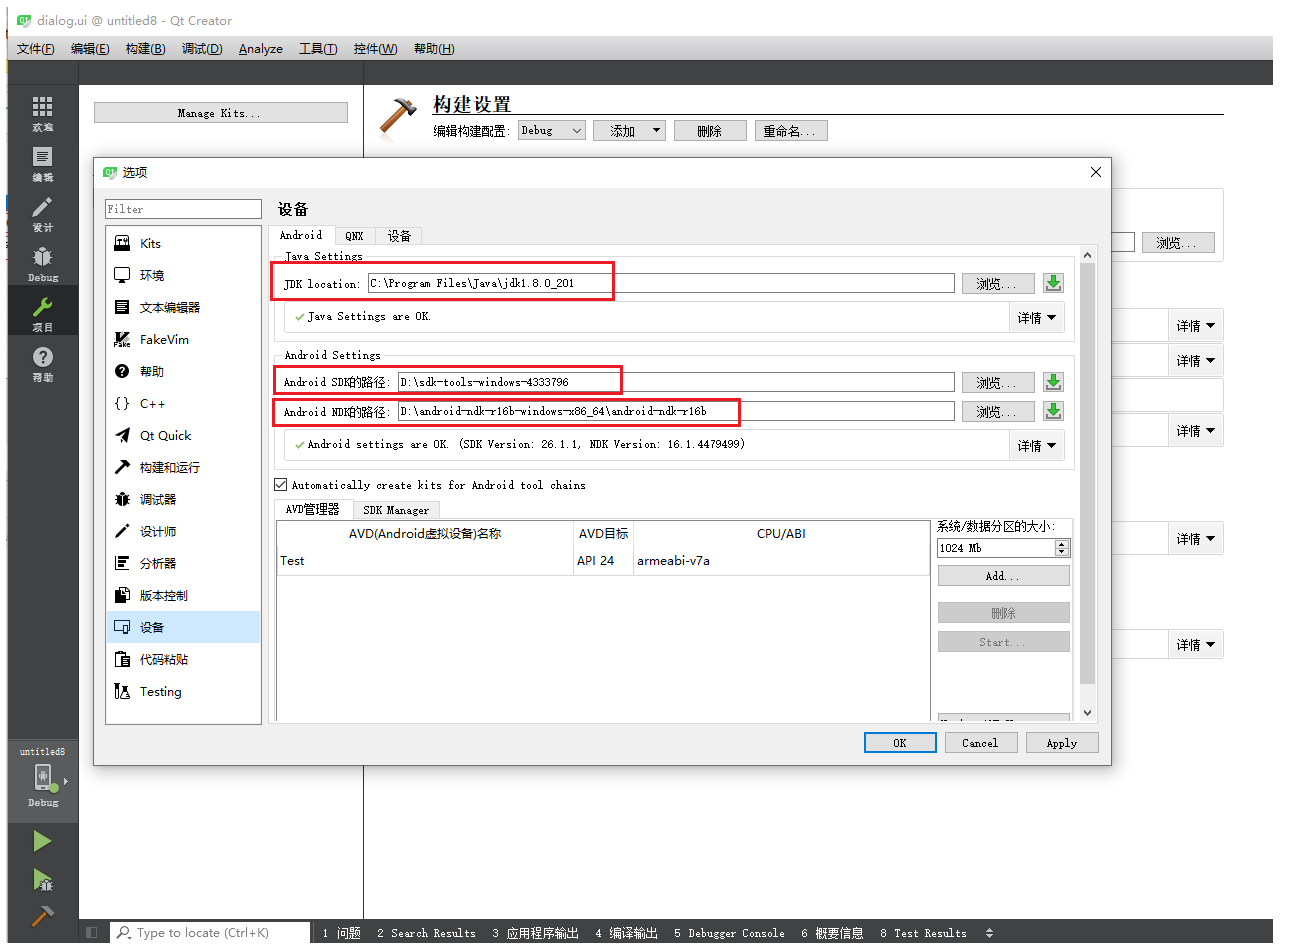Open the 帮助 (Help) mode icon
Image resolution: width=1299 pixels, height=947 pixels.
tap(41, 362)
